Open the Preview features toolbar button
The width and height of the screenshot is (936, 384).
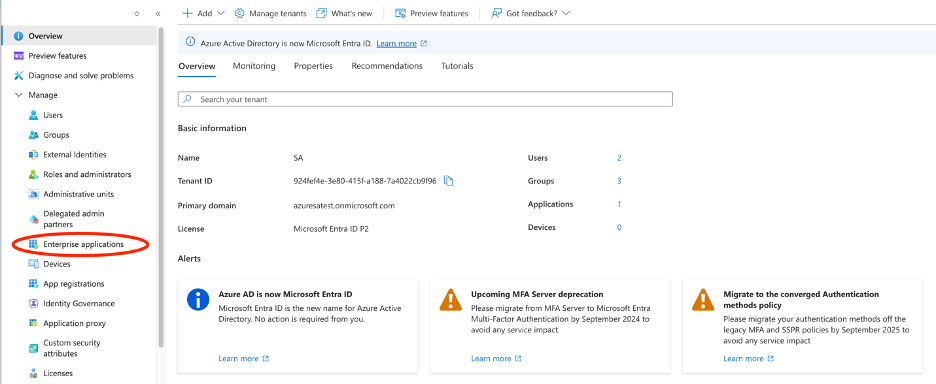pos(432,13)
